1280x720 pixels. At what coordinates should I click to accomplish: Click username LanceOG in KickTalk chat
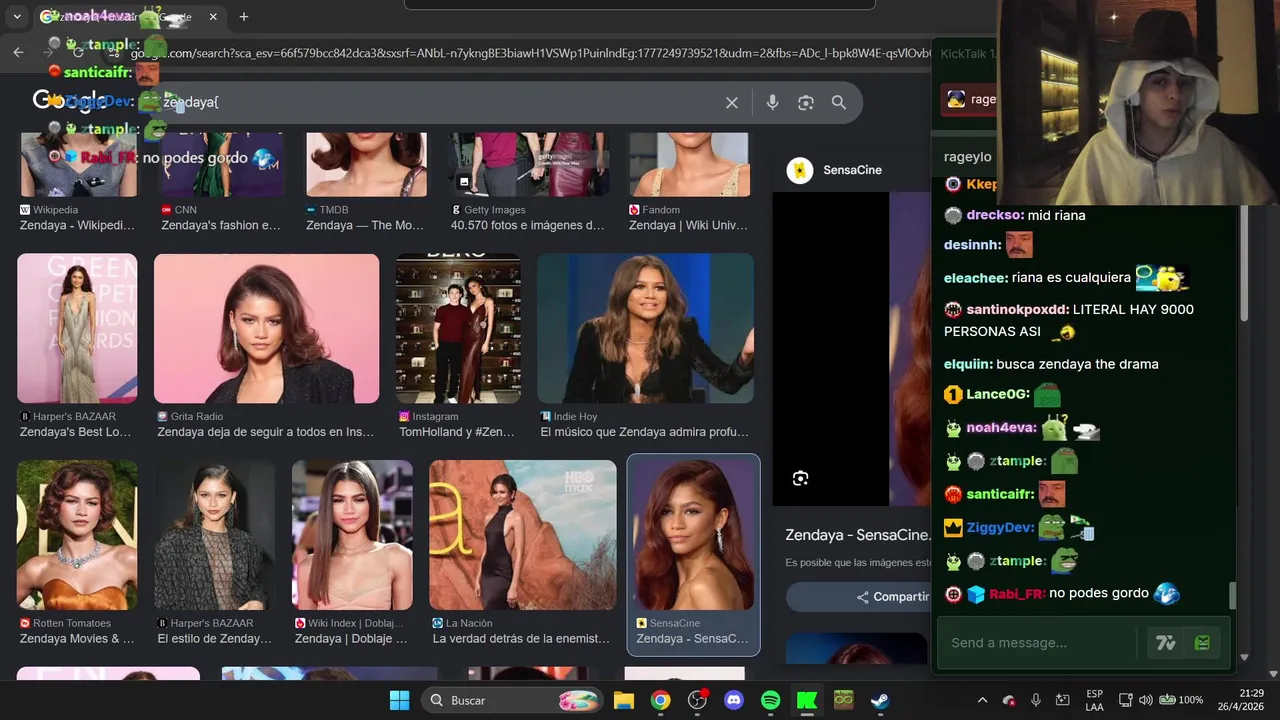[997, 394]
